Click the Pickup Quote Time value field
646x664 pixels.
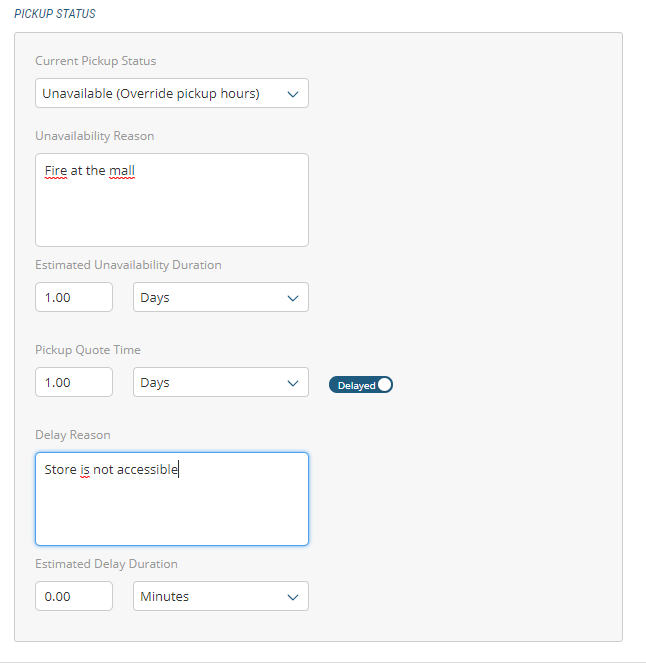(x=74, y=382)
